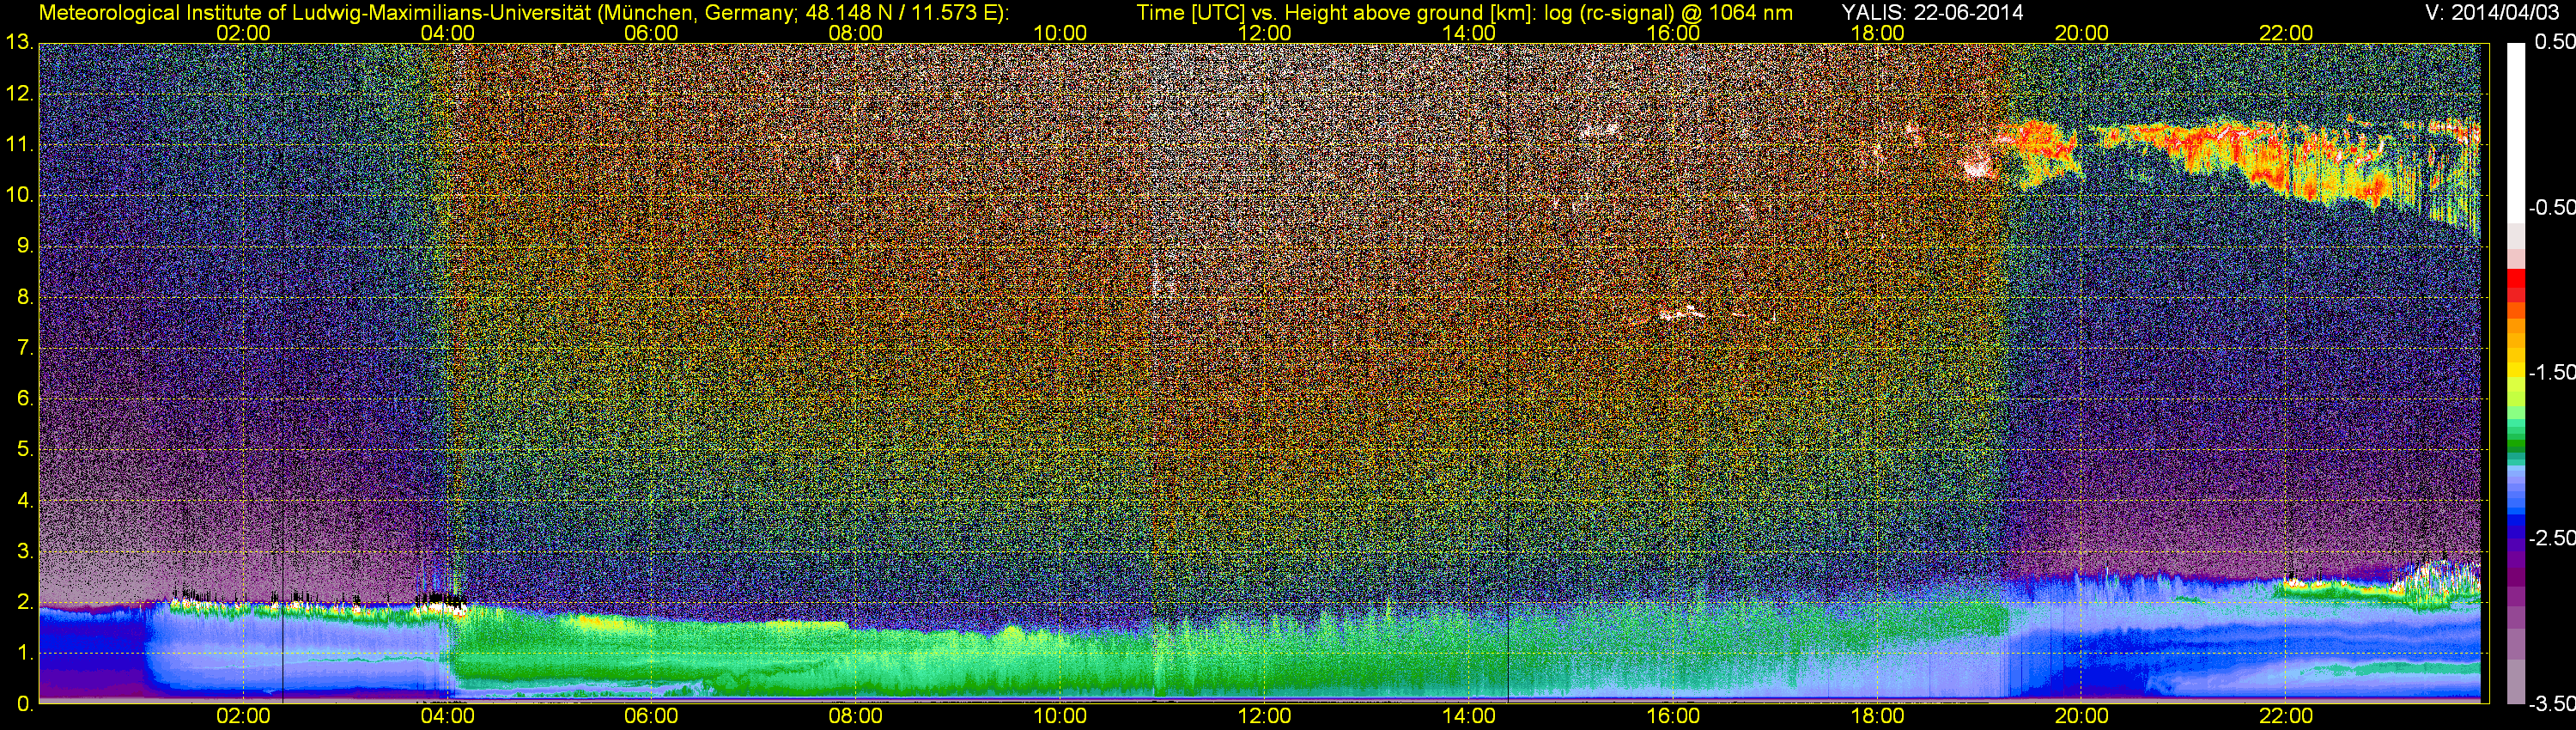Click 06:00 on the bottom time axis
Viewport: 2576px width, 730px height.
click(651, 716)
